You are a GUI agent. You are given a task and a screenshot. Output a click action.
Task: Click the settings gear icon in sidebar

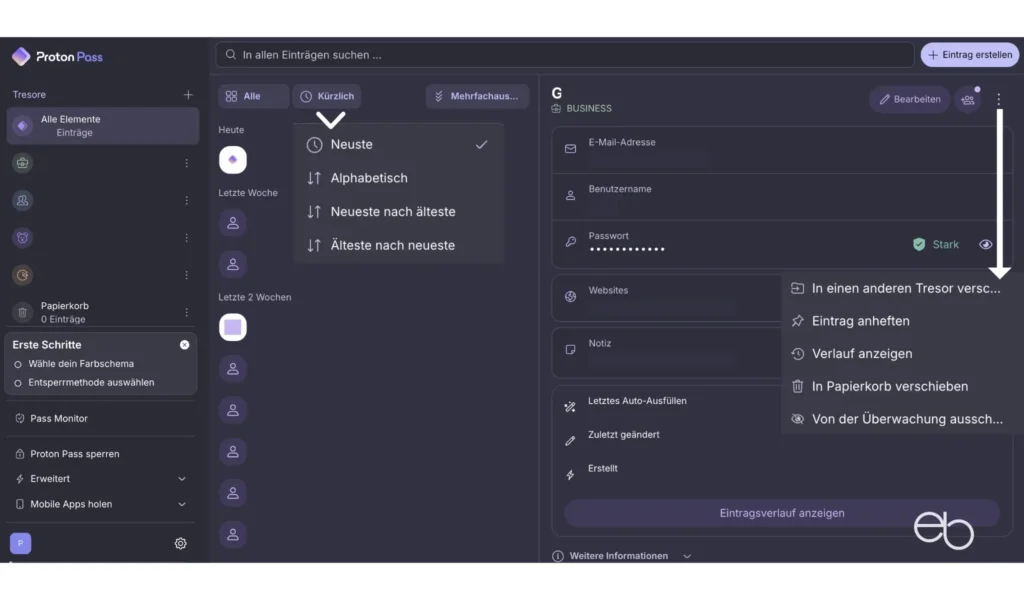[x=181, y=543]
